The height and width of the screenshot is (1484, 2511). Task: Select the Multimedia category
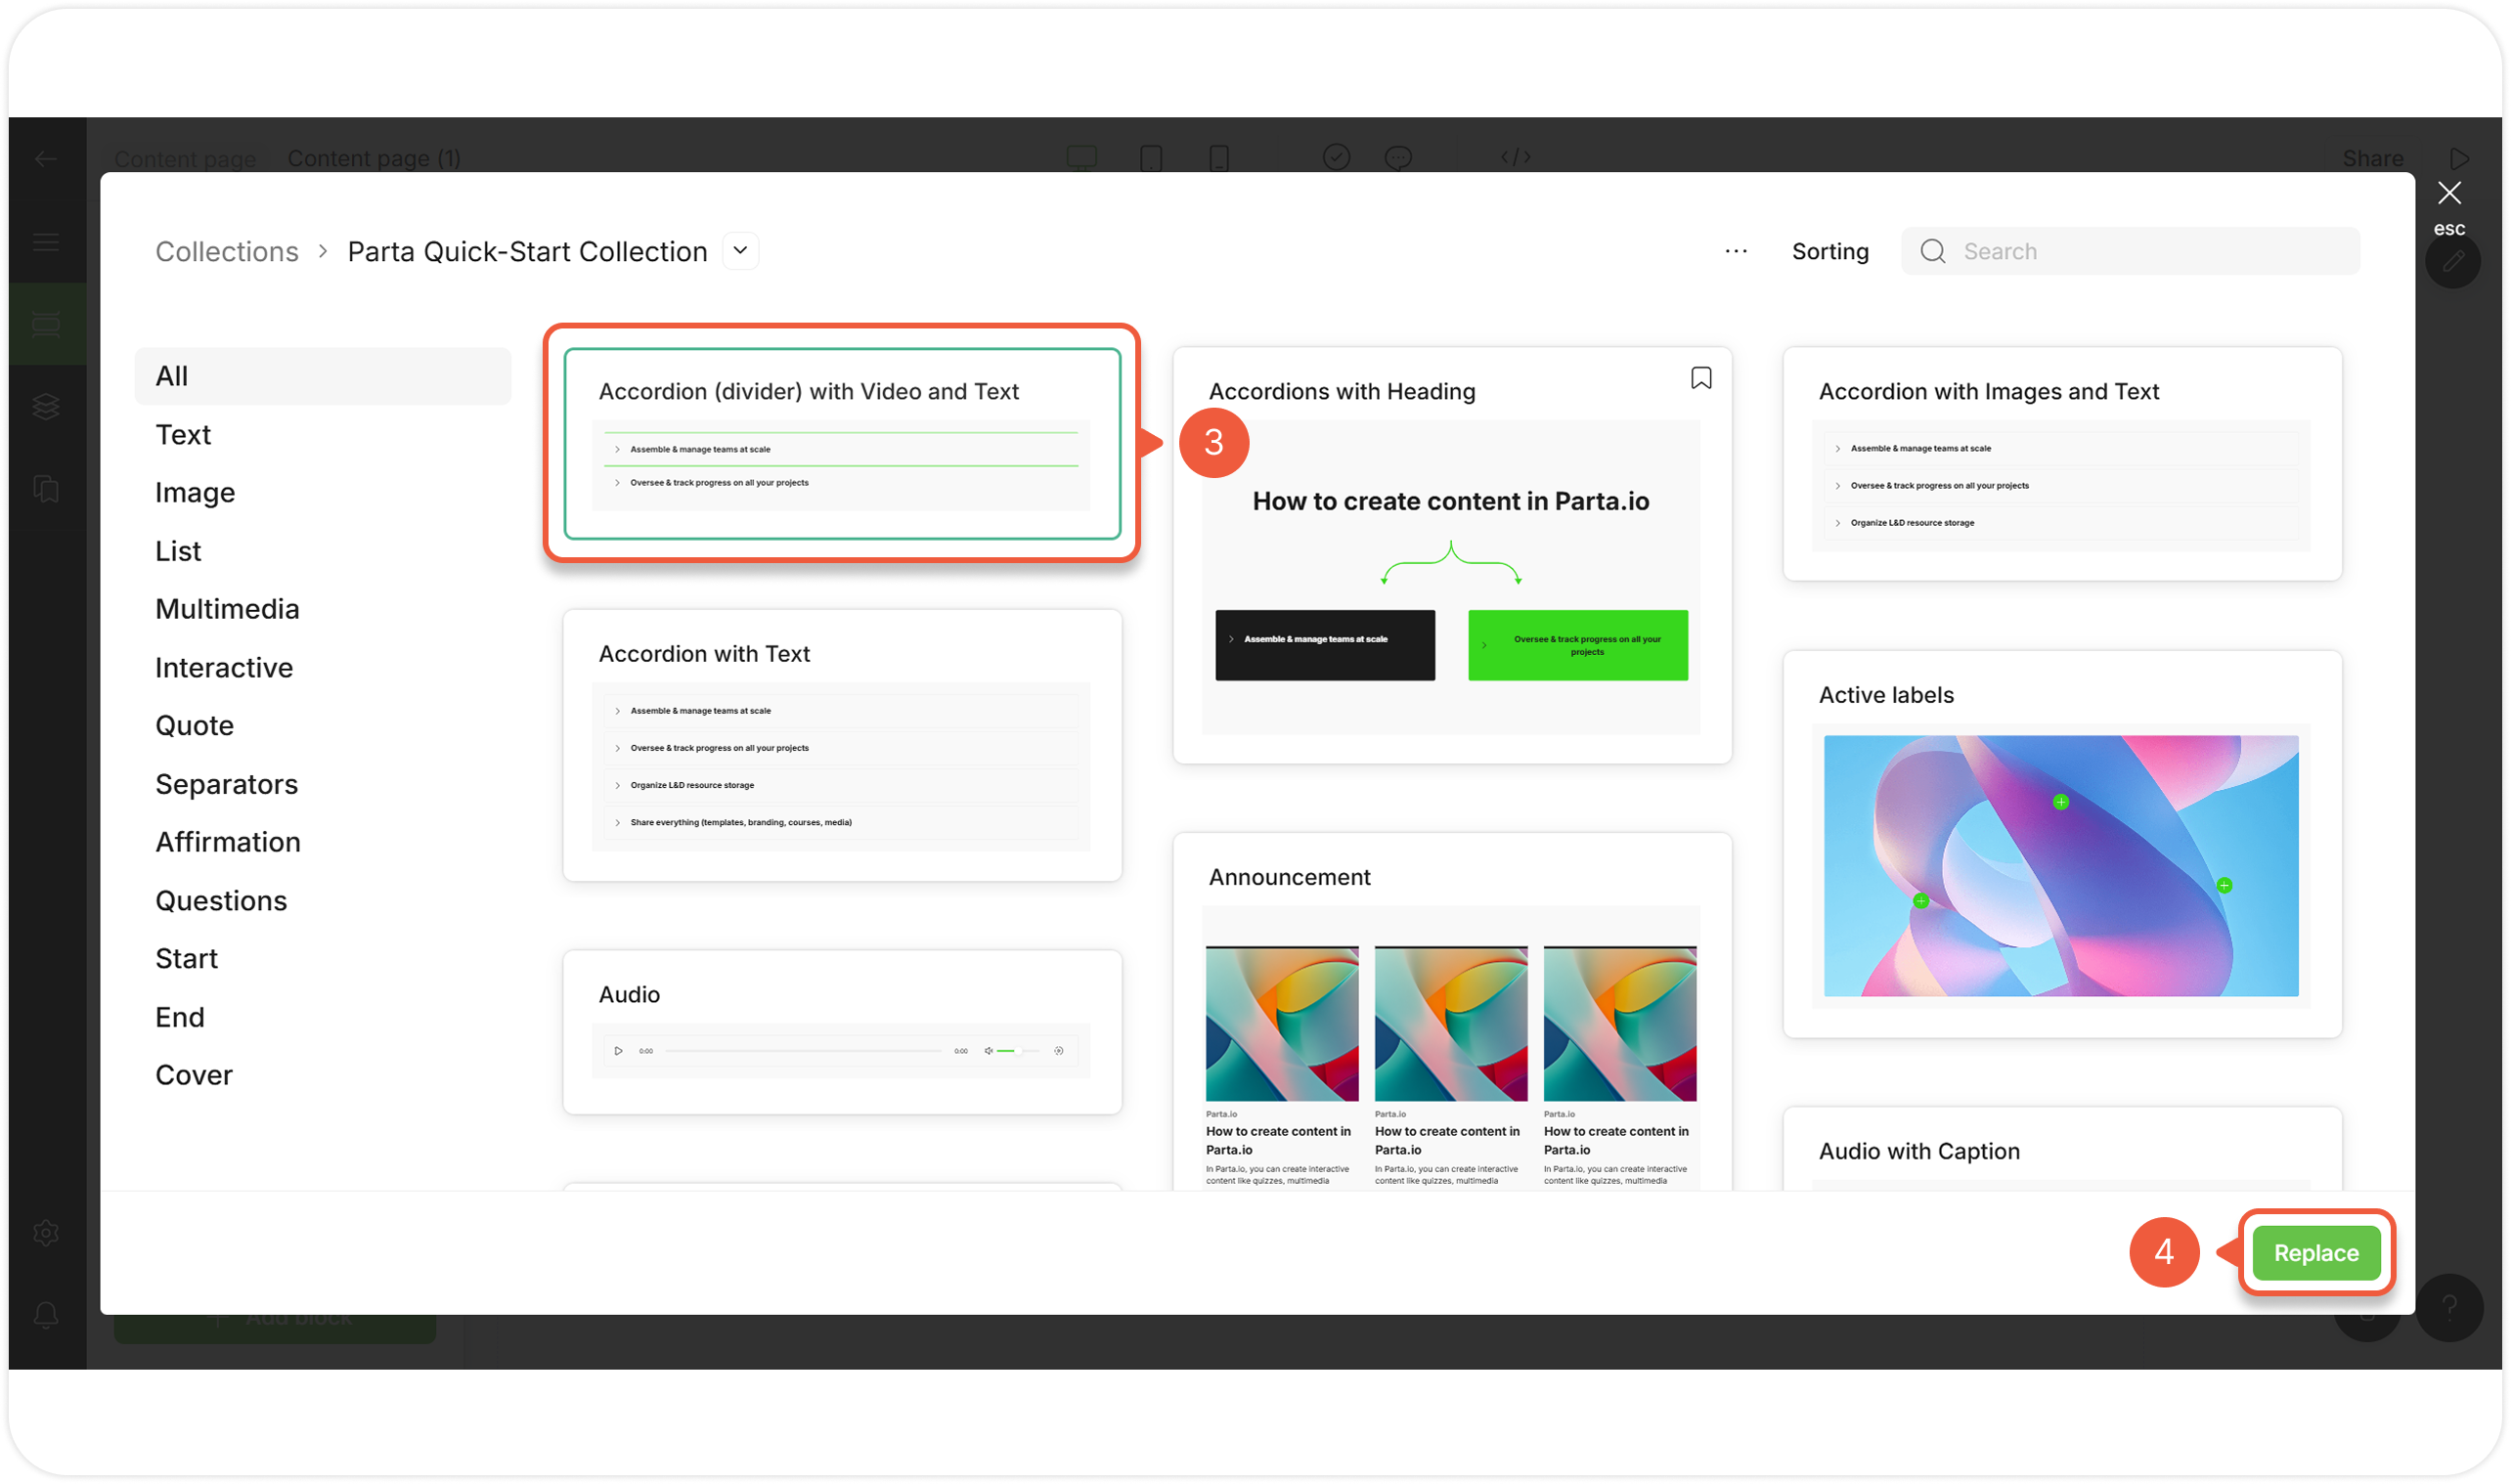227,609
